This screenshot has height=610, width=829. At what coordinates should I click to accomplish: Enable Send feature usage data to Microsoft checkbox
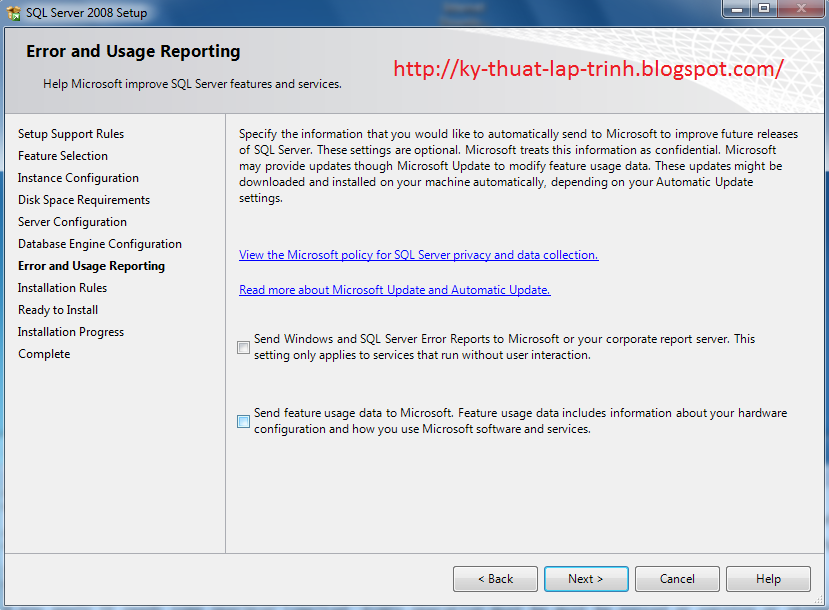243,421
